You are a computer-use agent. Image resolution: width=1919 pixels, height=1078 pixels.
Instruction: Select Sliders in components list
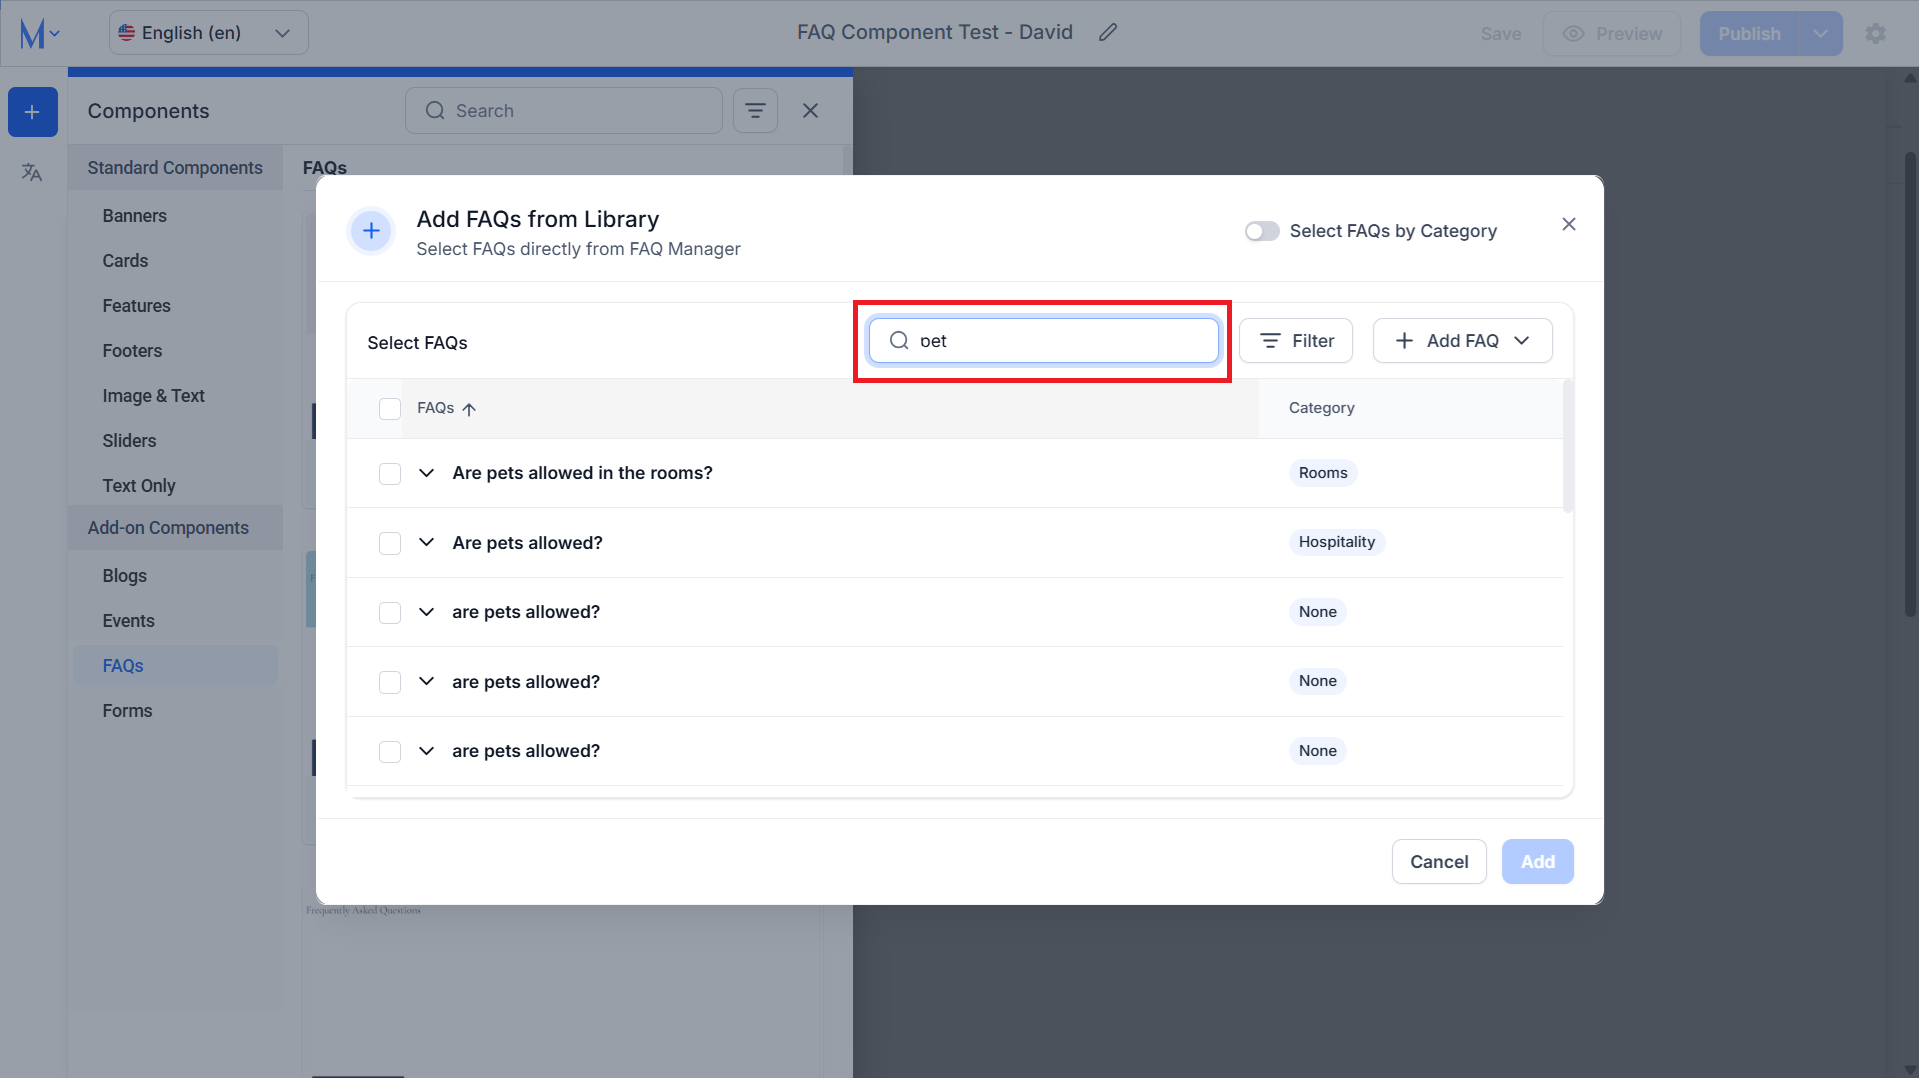pyautogui.click(x=129, y=441)
